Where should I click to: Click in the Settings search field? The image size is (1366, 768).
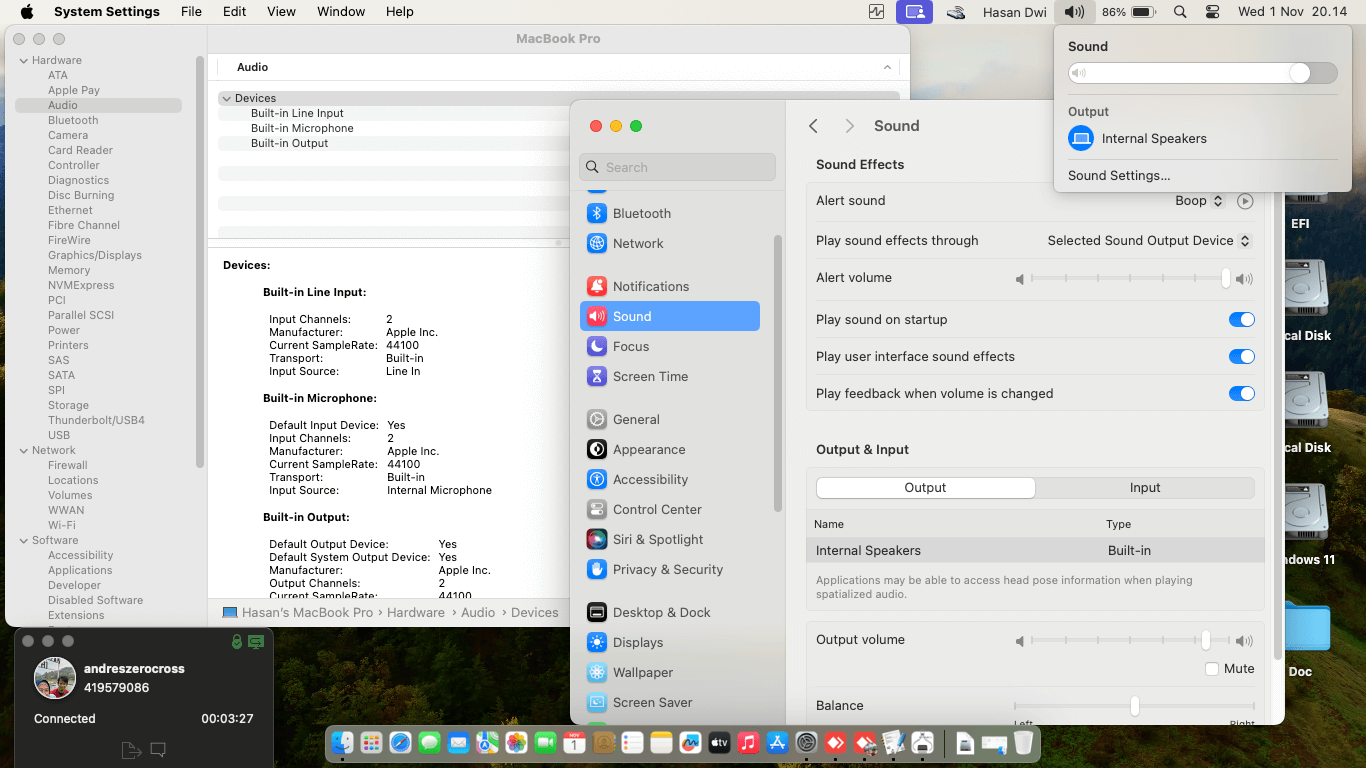(677, 167)
